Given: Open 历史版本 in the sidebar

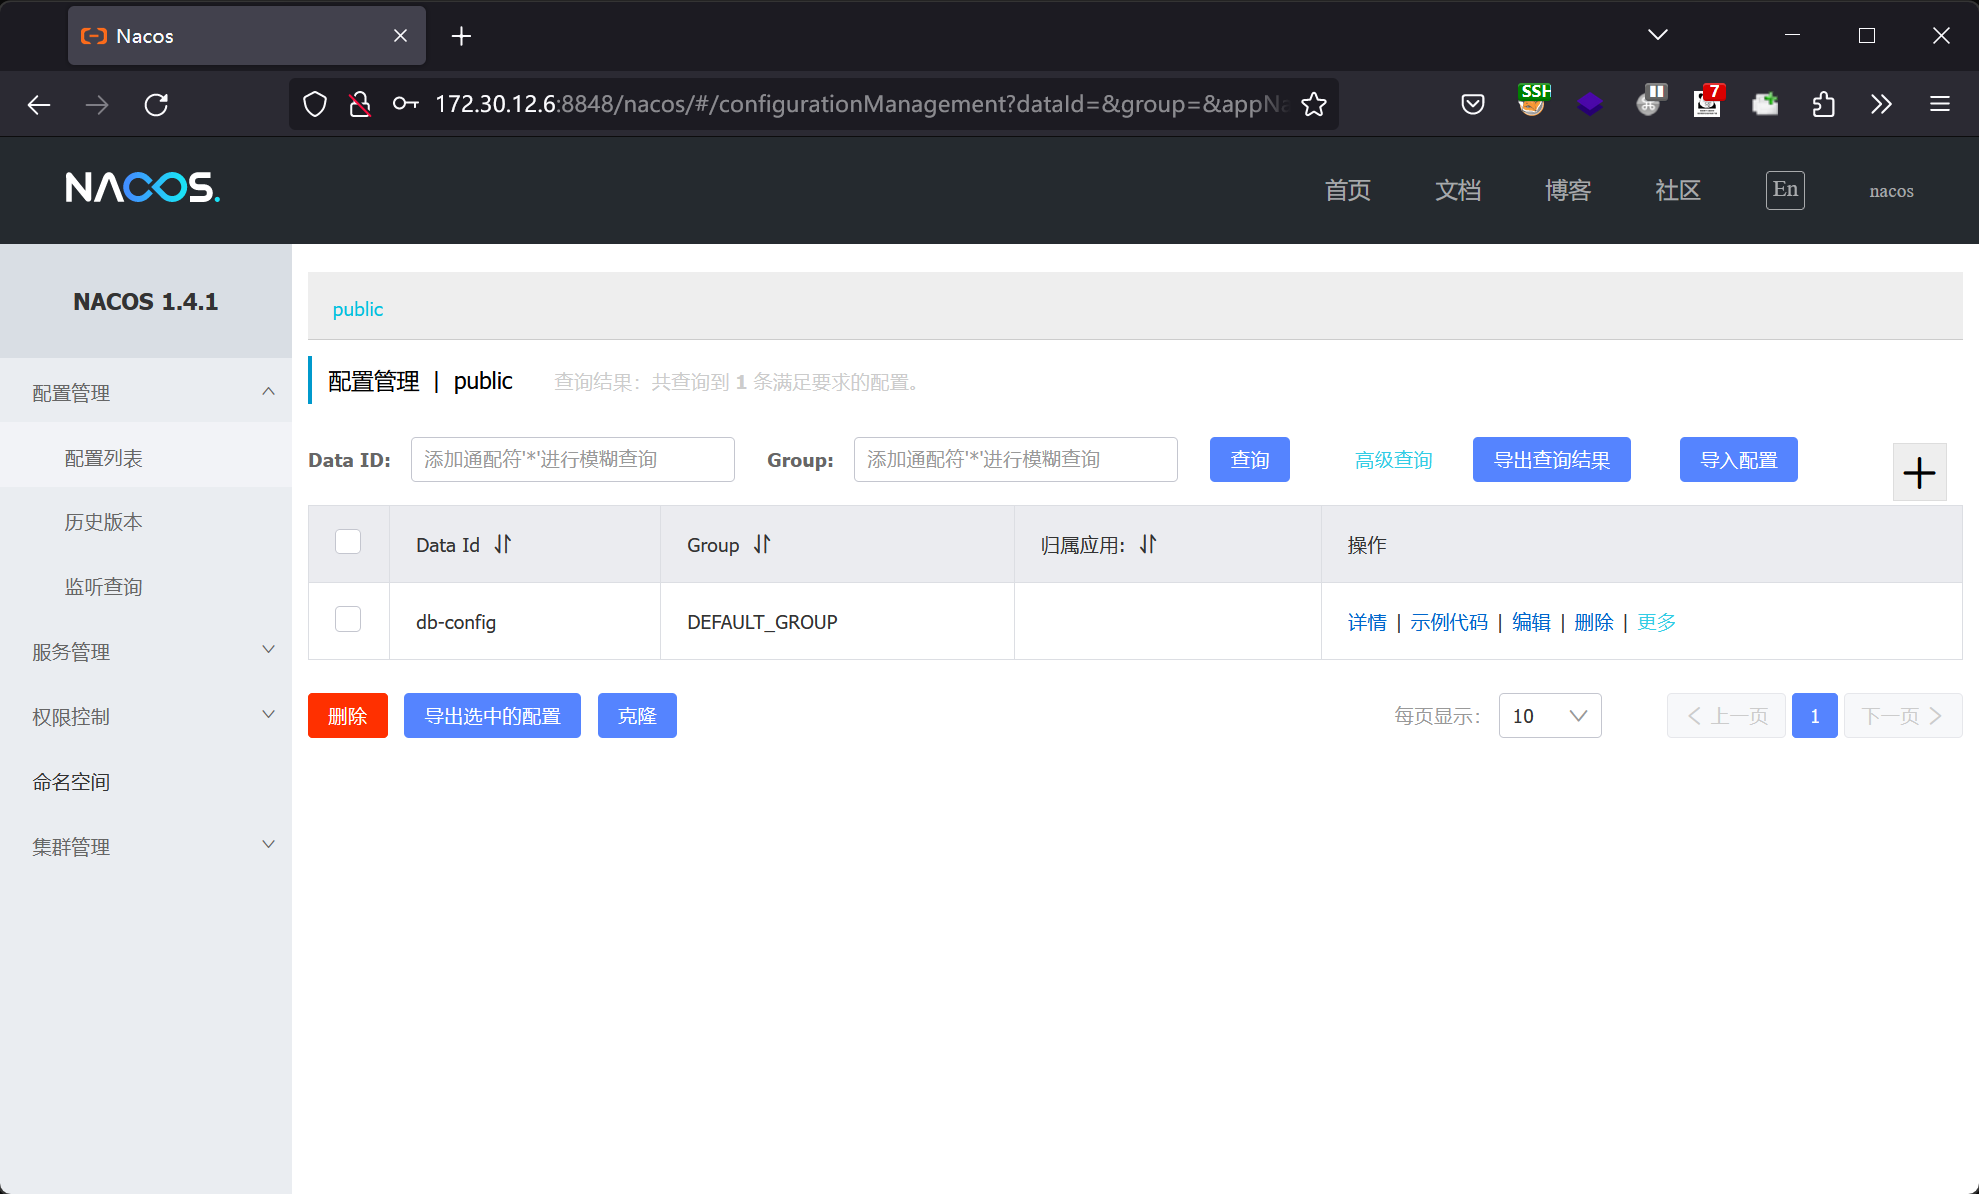Looking at the screenshot, I should tap(104, 522).
